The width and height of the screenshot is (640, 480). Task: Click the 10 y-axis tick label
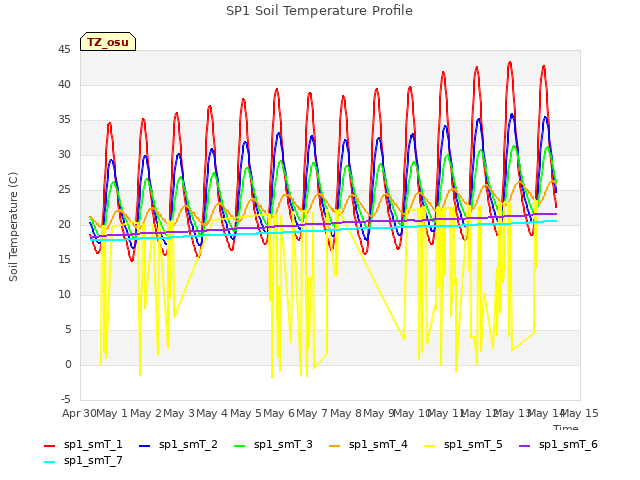[x=64, y=295]
